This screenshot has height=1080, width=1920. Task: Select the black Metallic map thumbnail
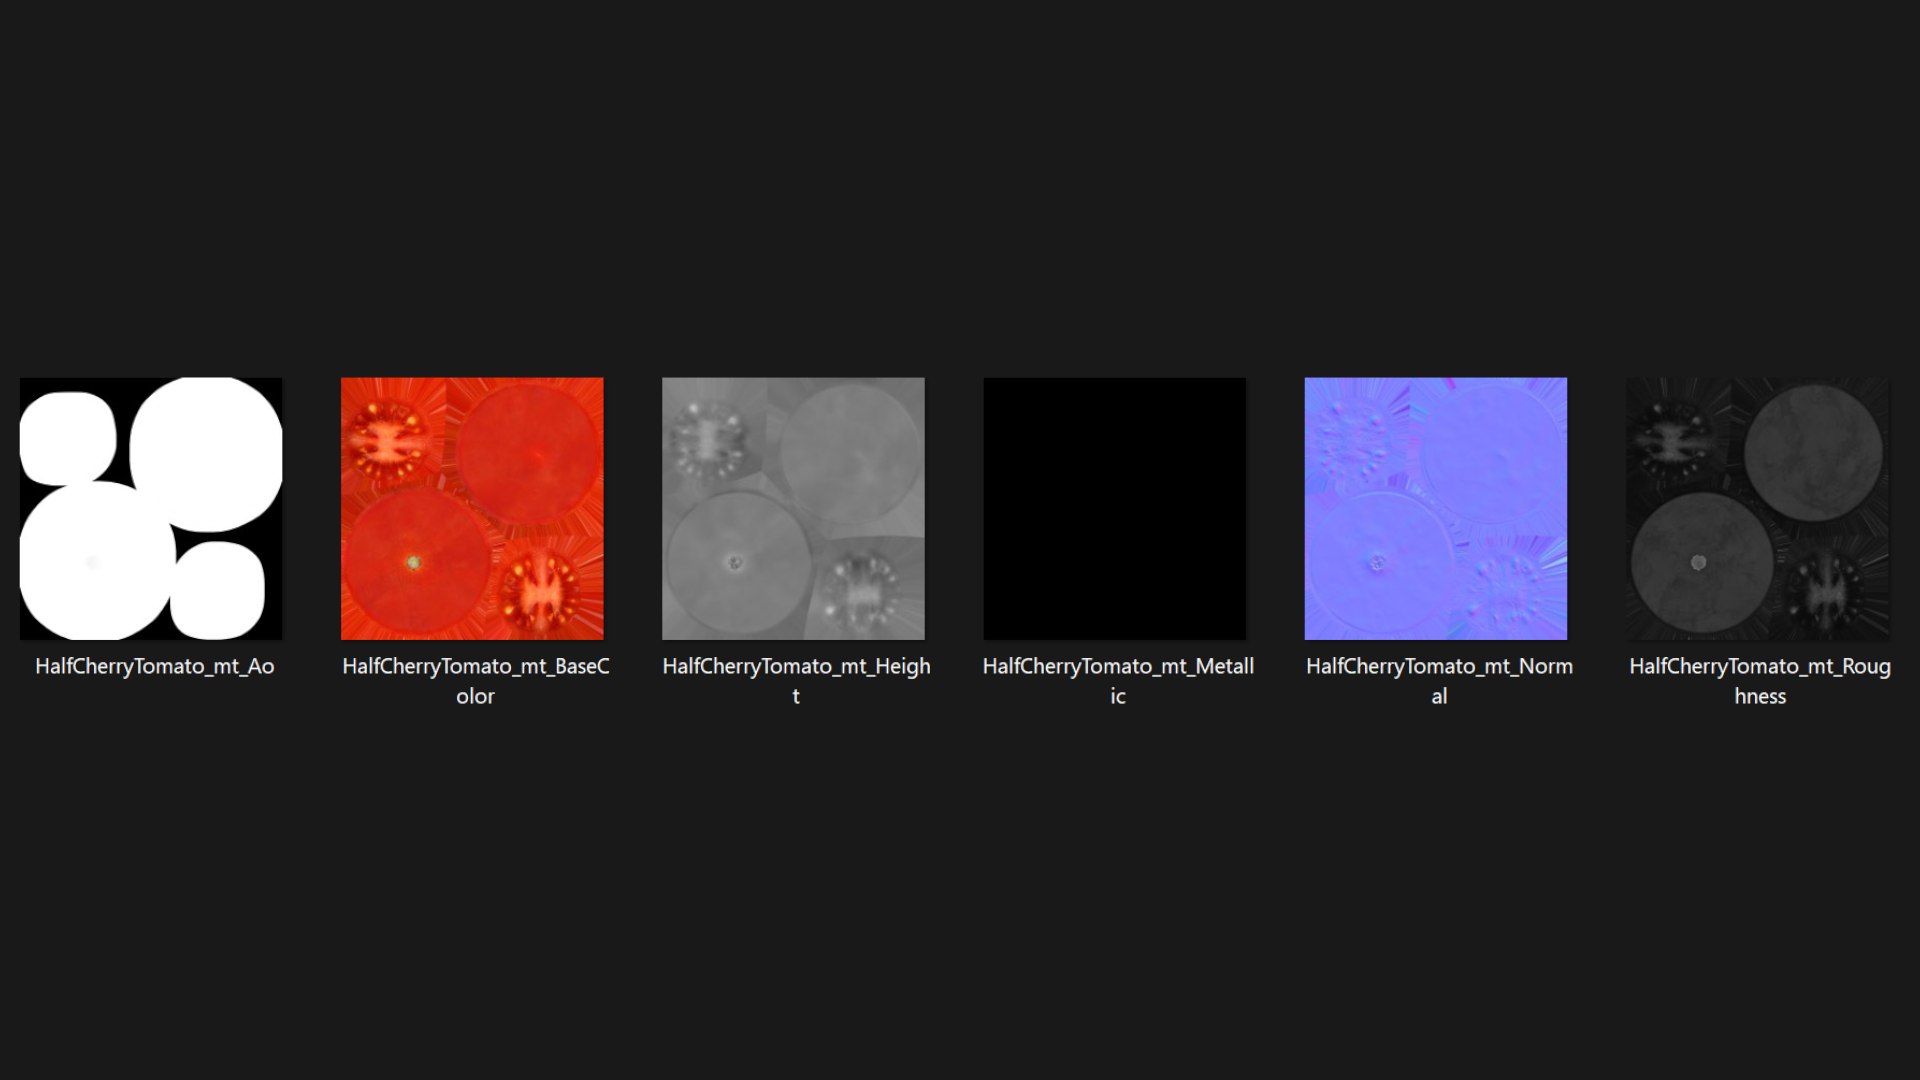point(1115,508)
